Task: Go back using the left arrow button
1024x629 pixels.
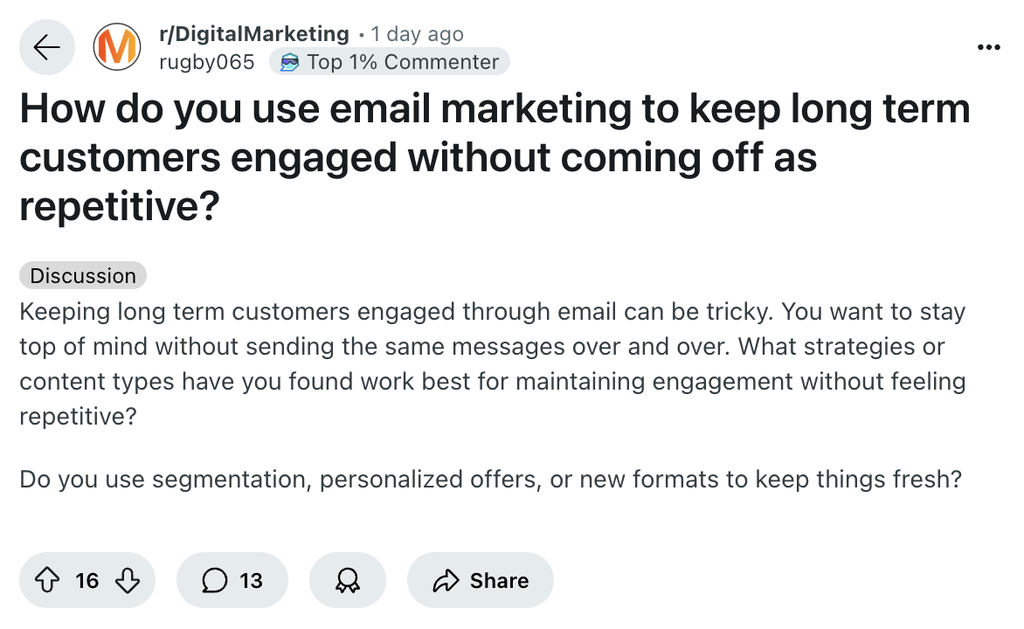Action: [47, 47]
